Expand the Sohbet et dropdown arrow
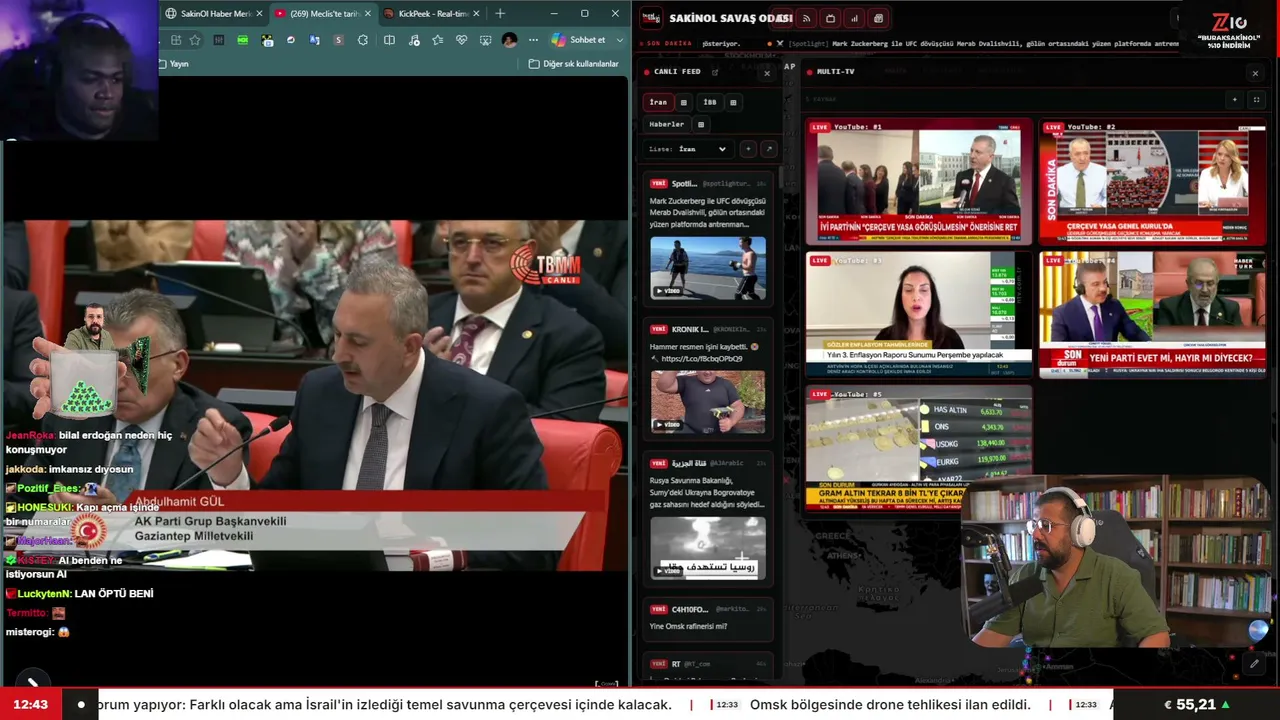 pos(620,40)
